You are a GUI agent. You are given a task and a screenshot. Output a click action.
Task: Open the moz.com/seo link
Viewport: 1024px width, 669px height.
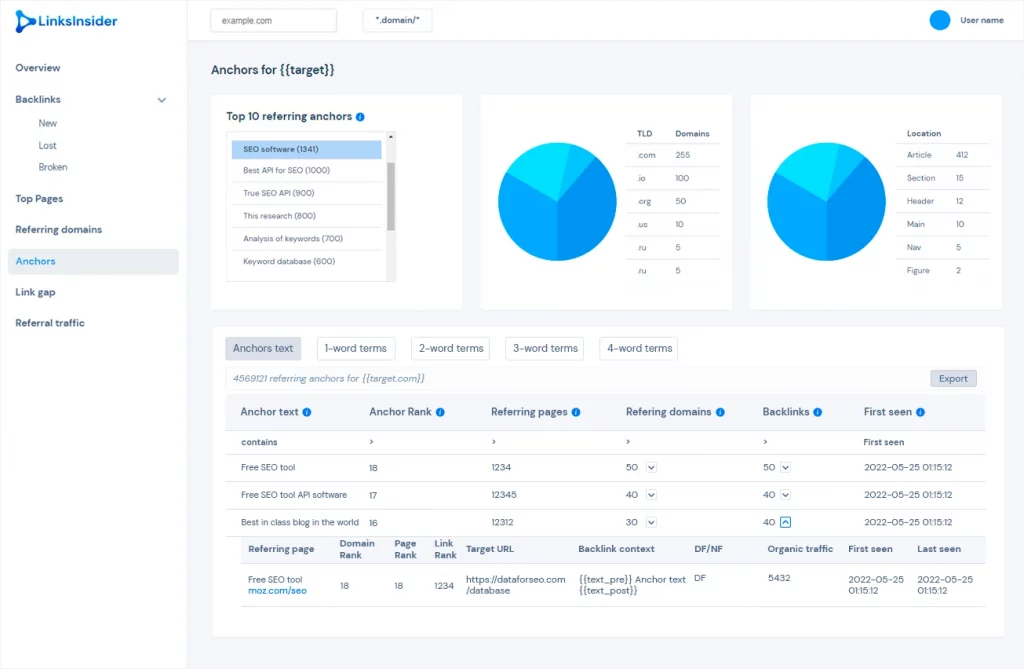(x=277, y=591)
